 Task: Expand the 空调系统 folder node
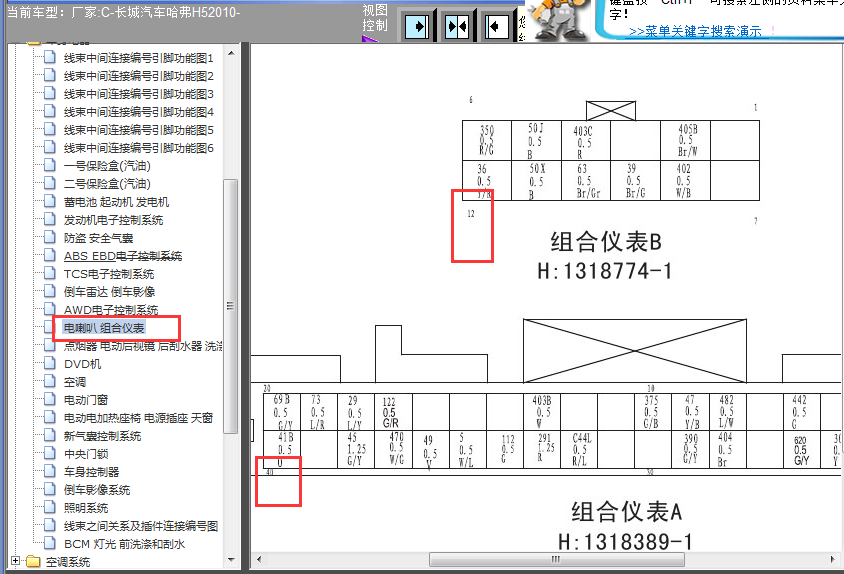[15, 561]
